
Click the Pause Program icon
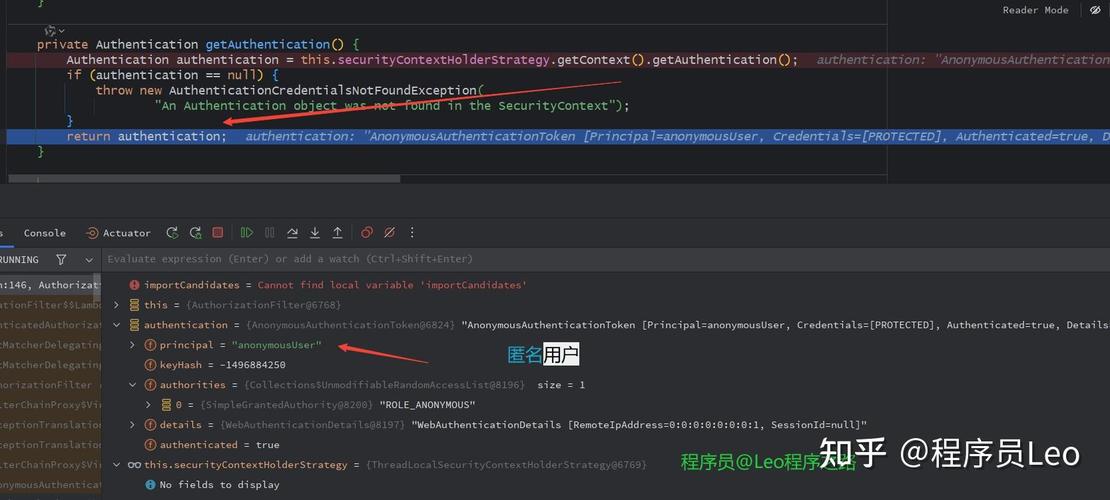pos(270,232)
